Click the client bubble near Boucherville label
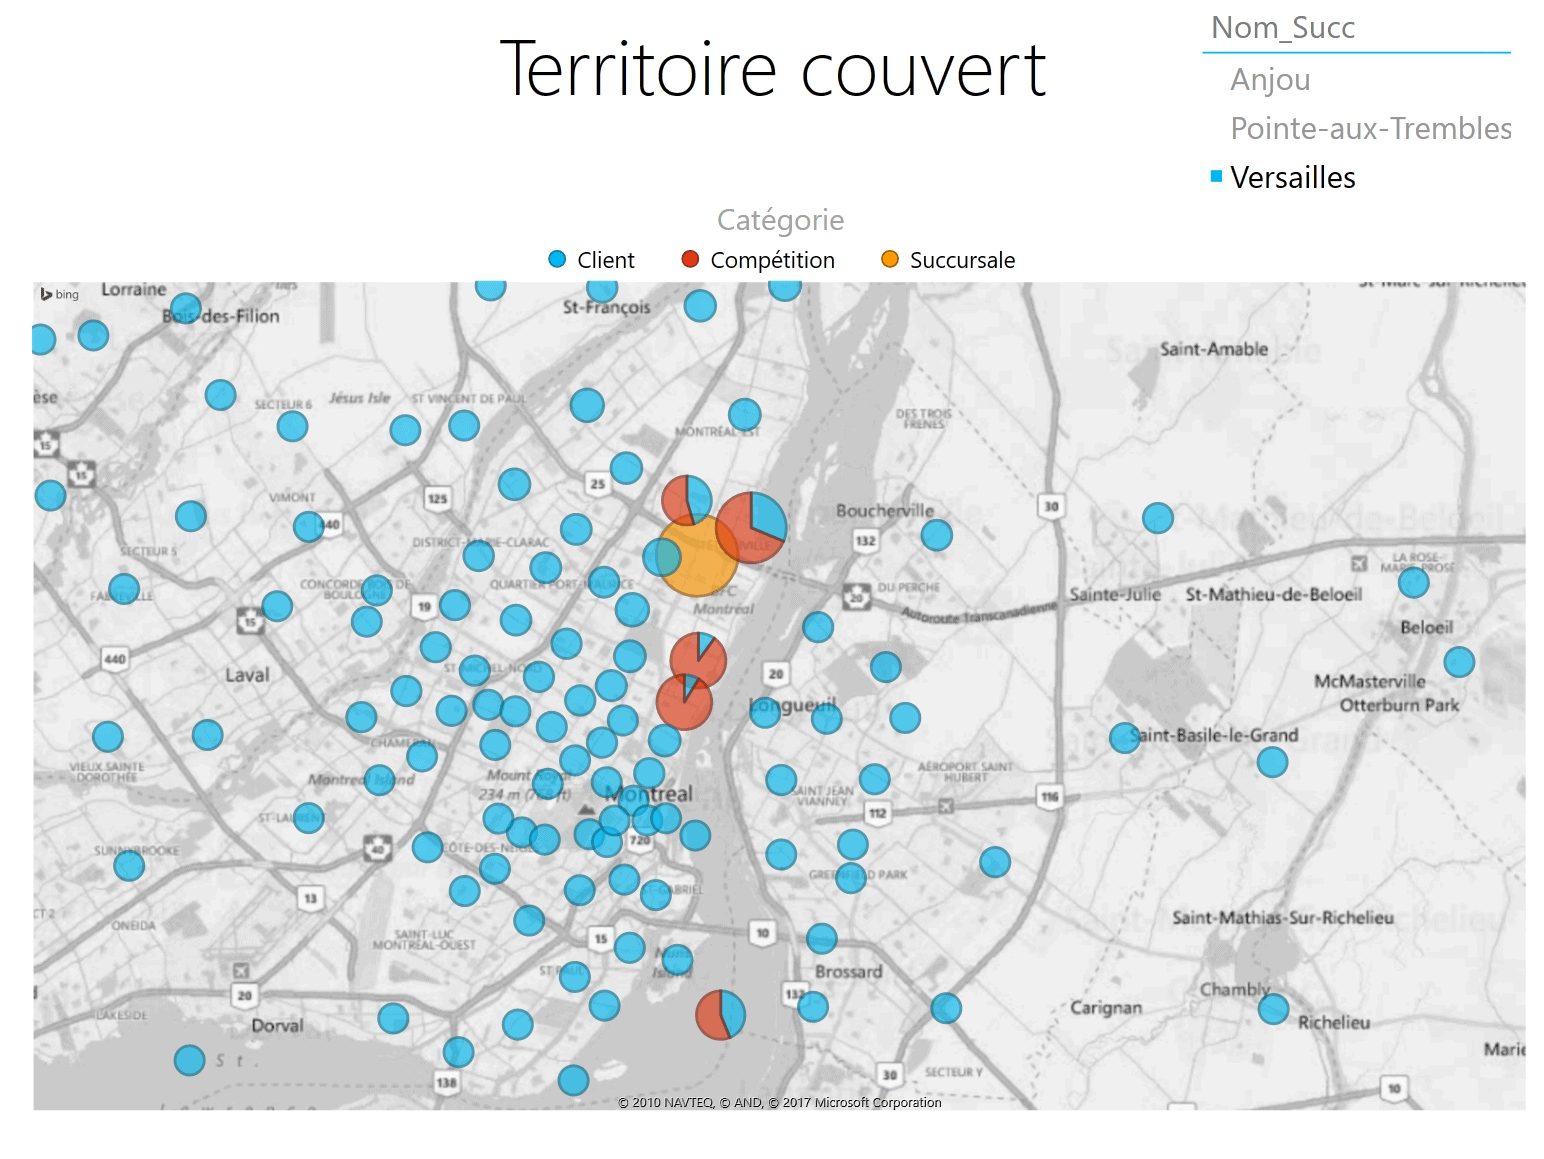This screenshot has height=1159, width=1544. point(936,535)
